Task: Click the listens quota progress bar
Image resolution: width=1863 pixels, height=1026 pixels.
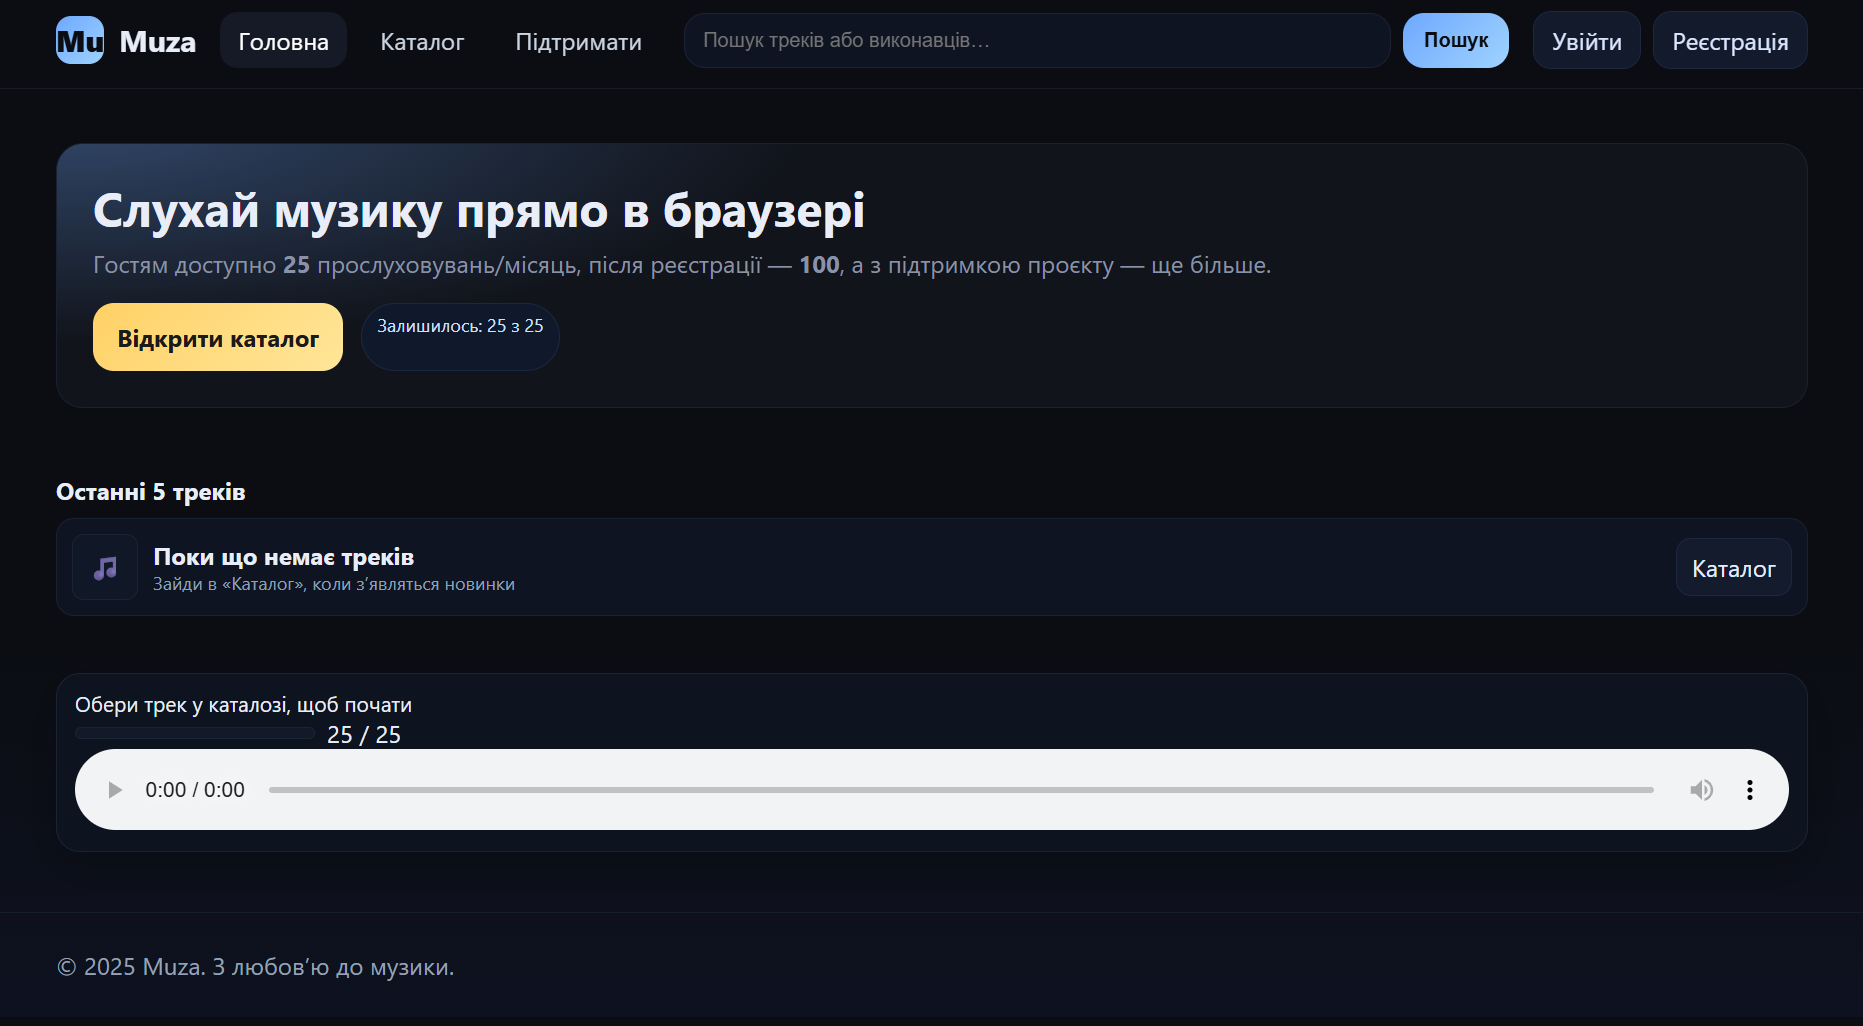Action: coord(195,734)
